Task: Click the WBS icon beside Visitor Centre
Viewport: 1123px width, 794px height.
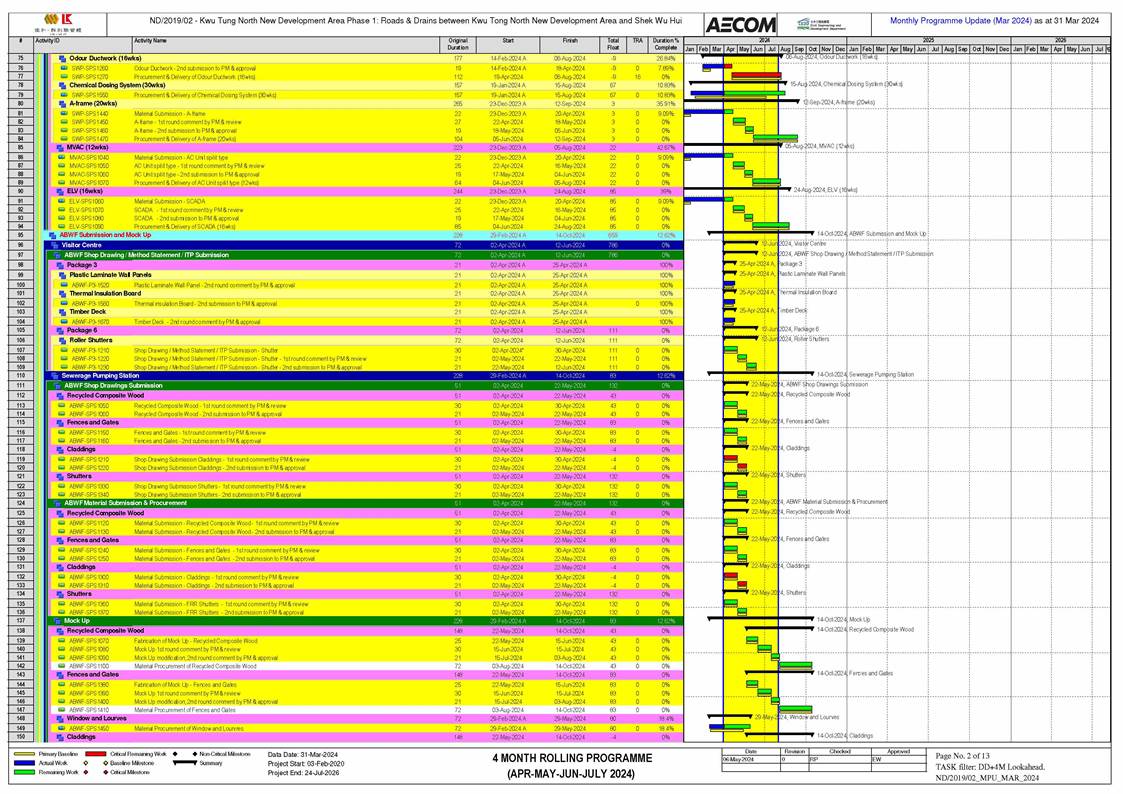Action: pos(54,245)
